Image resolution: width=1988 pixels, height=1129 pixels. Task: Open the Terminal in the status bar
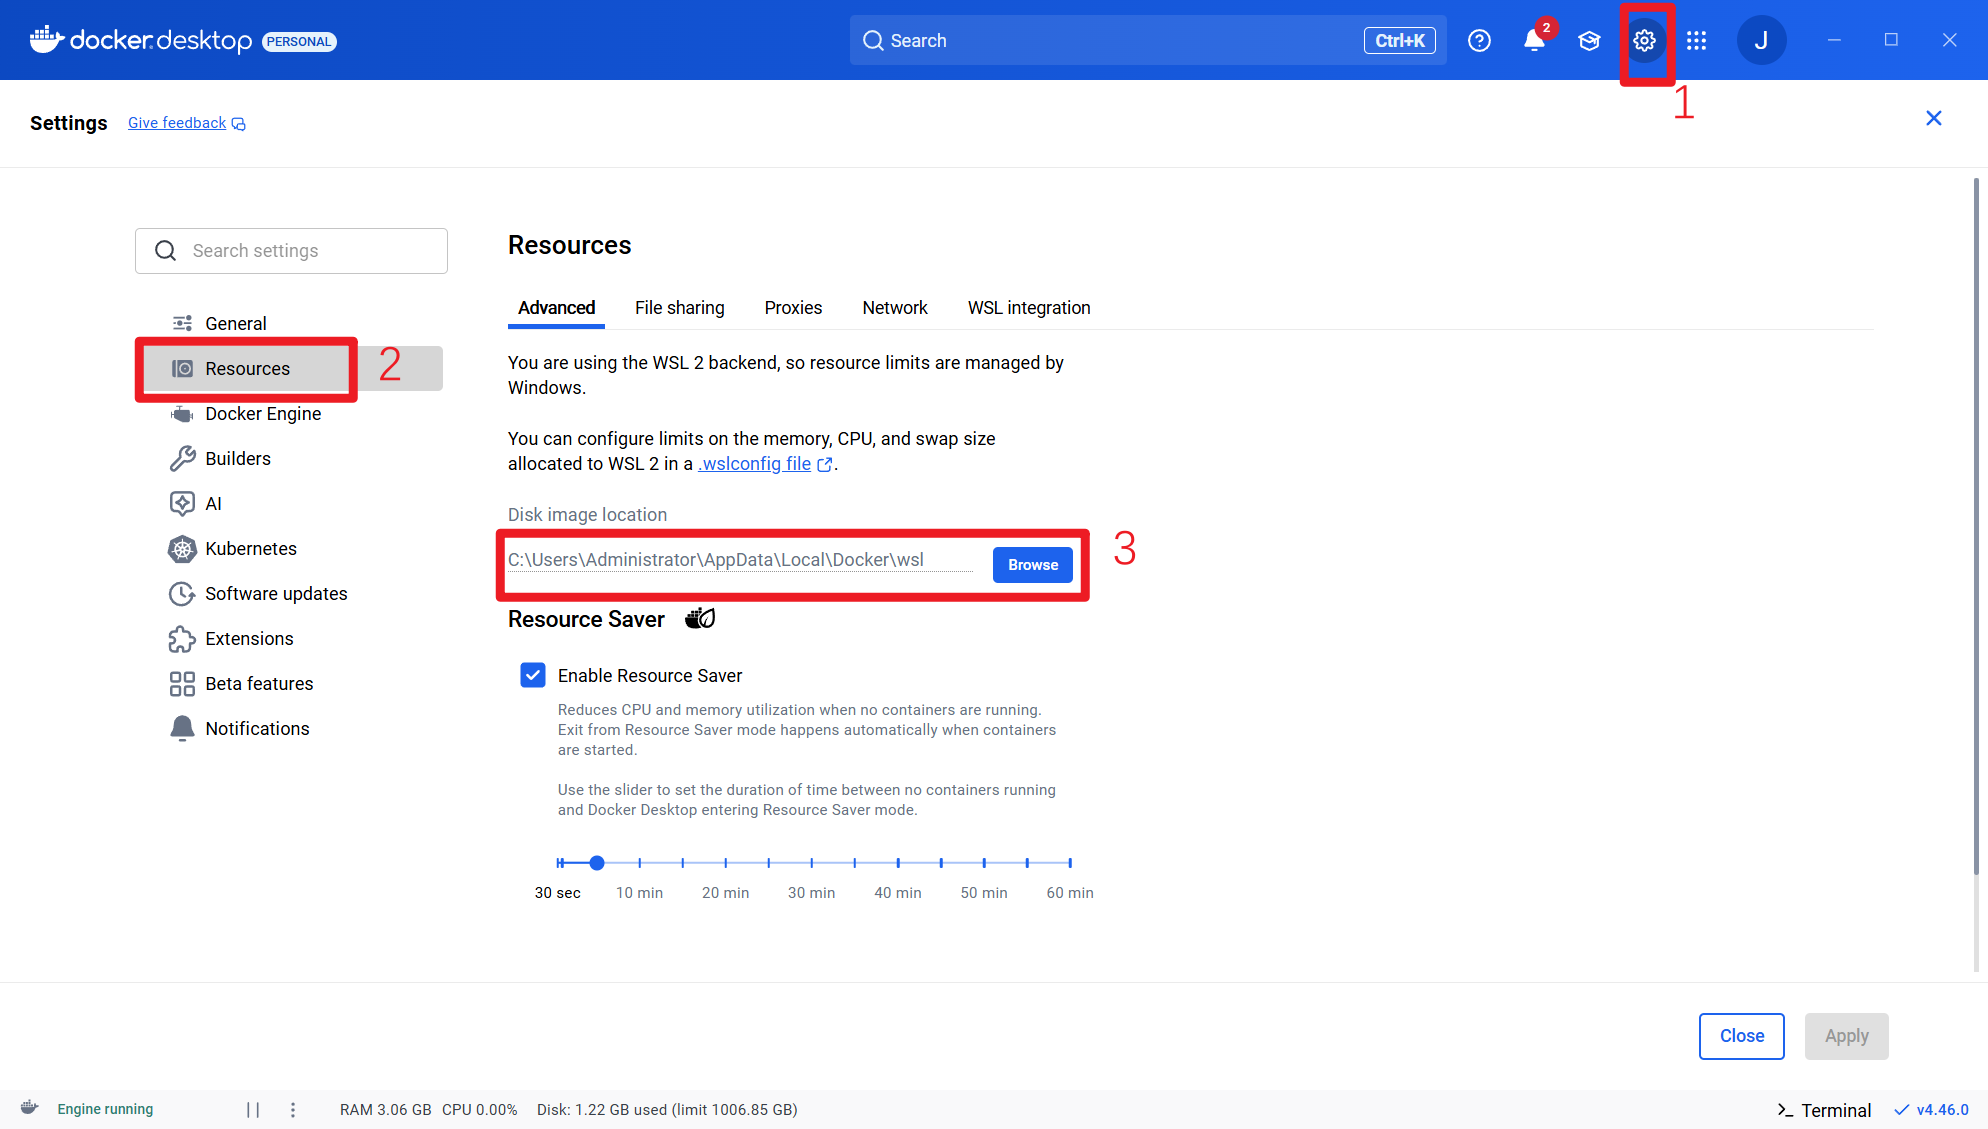[1823, 1110]
